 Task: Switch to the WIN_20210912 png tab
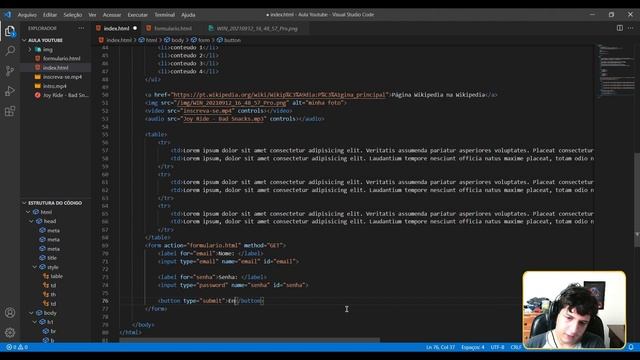pyautogui.click(x=257, y=29)
